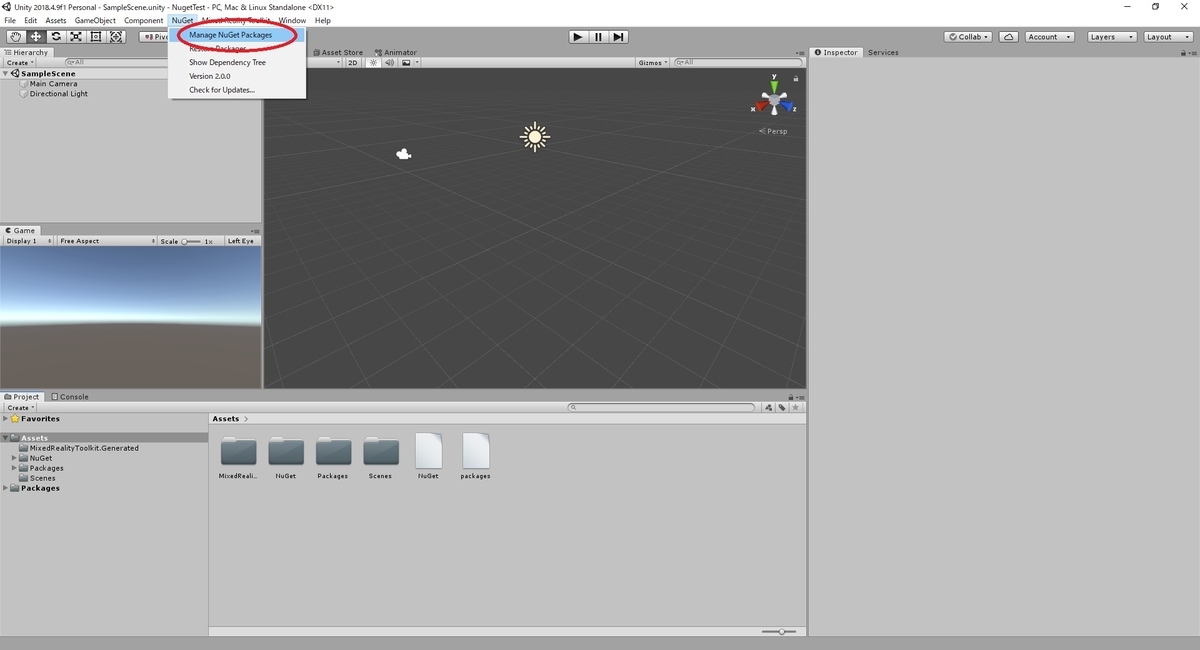Open Left Eye dropdown in Game view

[241, 241]
